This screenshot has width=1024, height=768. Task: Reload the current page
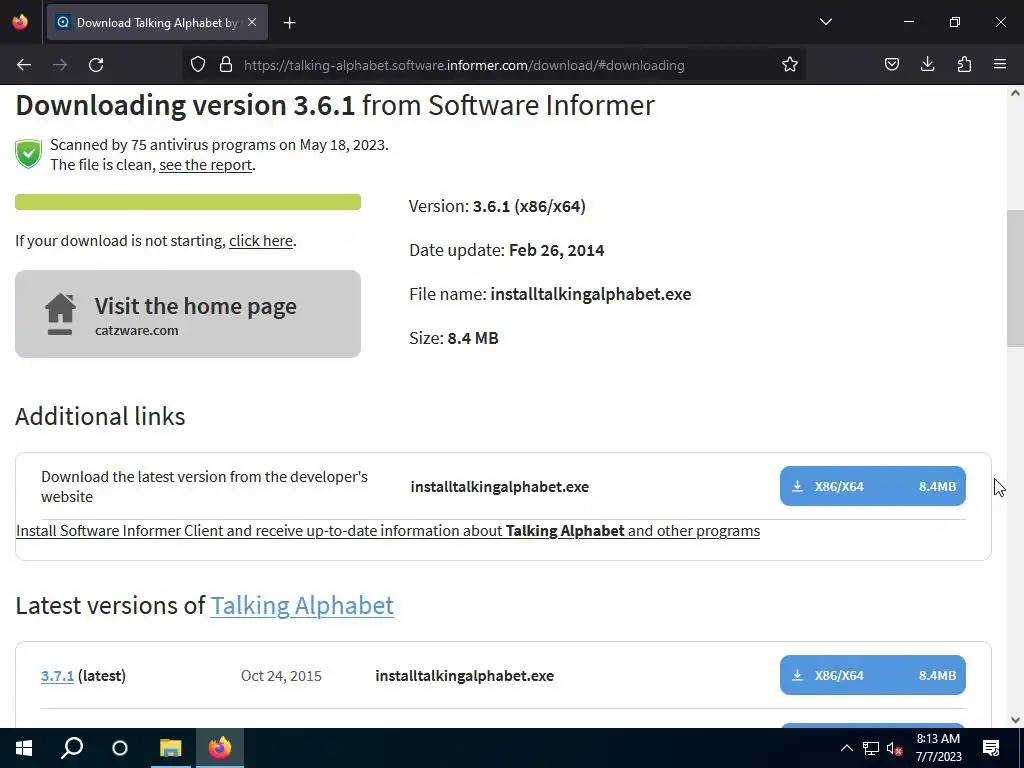(x=96, y=65)
